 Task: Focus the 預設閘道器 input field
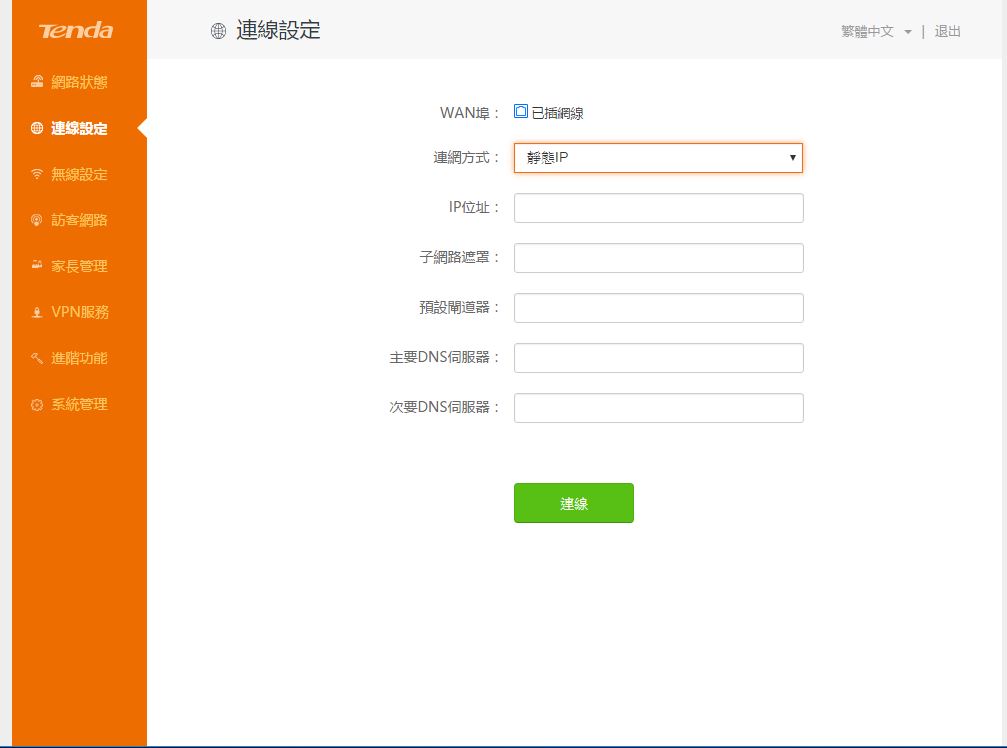pyautogui.click(x=658, y=308)
